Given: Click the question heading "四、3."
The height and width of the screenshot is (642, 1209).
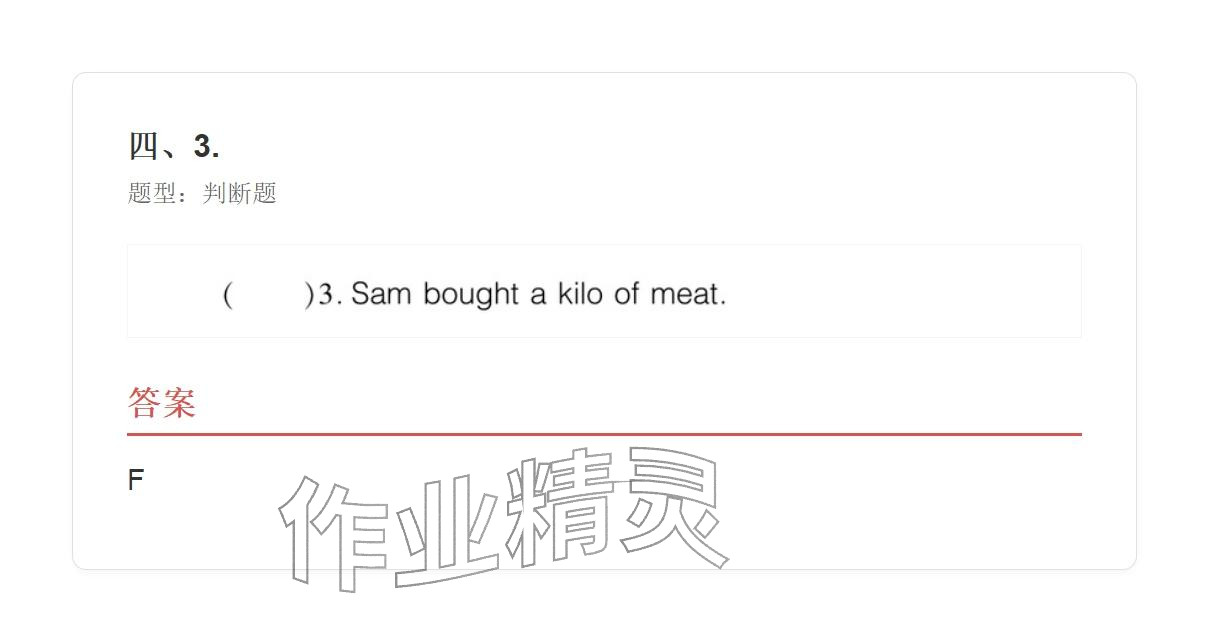Looking at the screenshot, I should (174, 146).
